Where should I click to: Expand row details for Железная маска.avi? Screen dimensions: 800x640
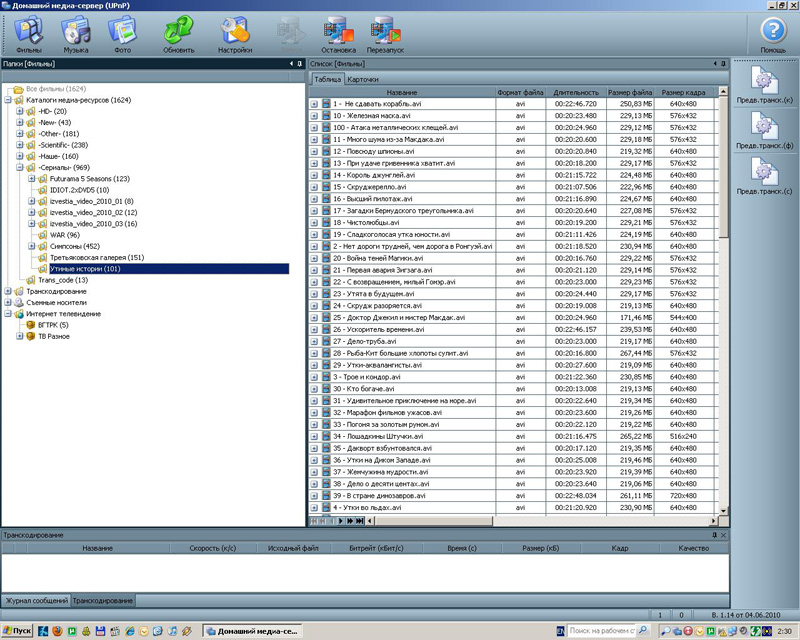click(x=314, y=115)
